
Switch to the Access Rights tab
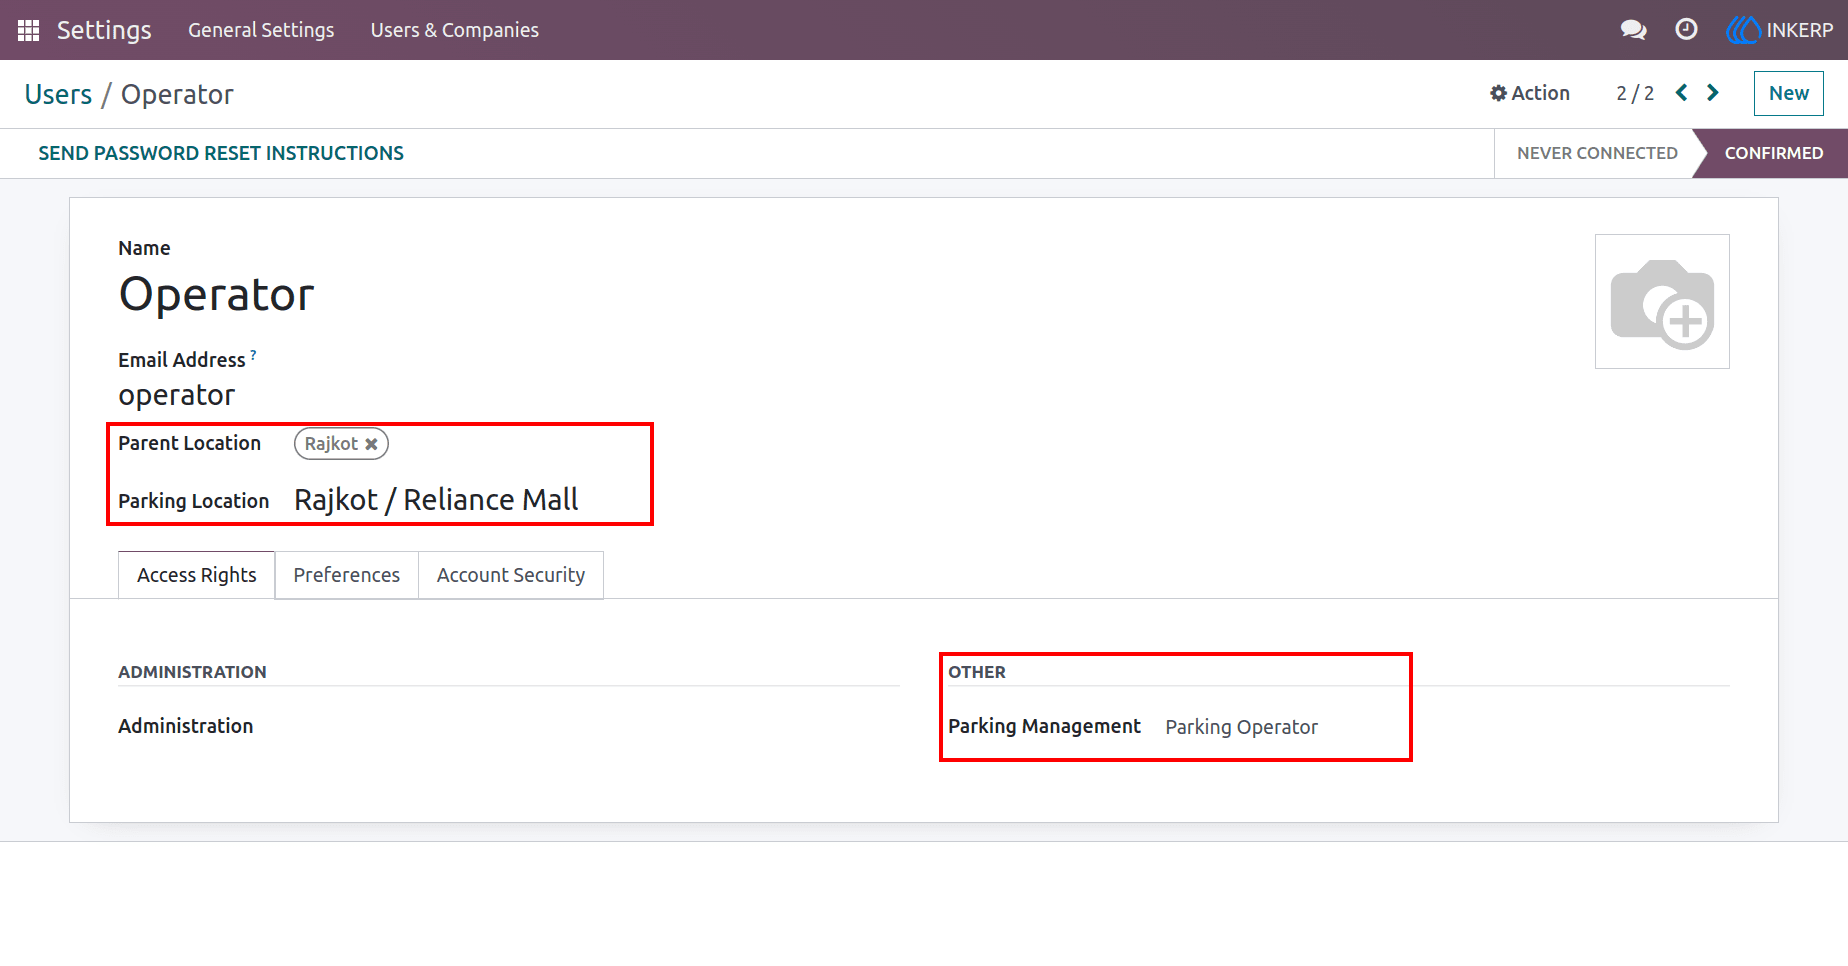tap(197, 575)
